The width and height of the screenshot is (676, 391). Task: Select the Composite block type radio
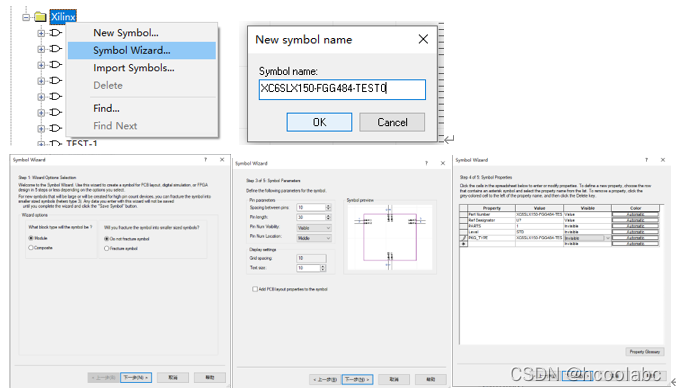(31, 248)
